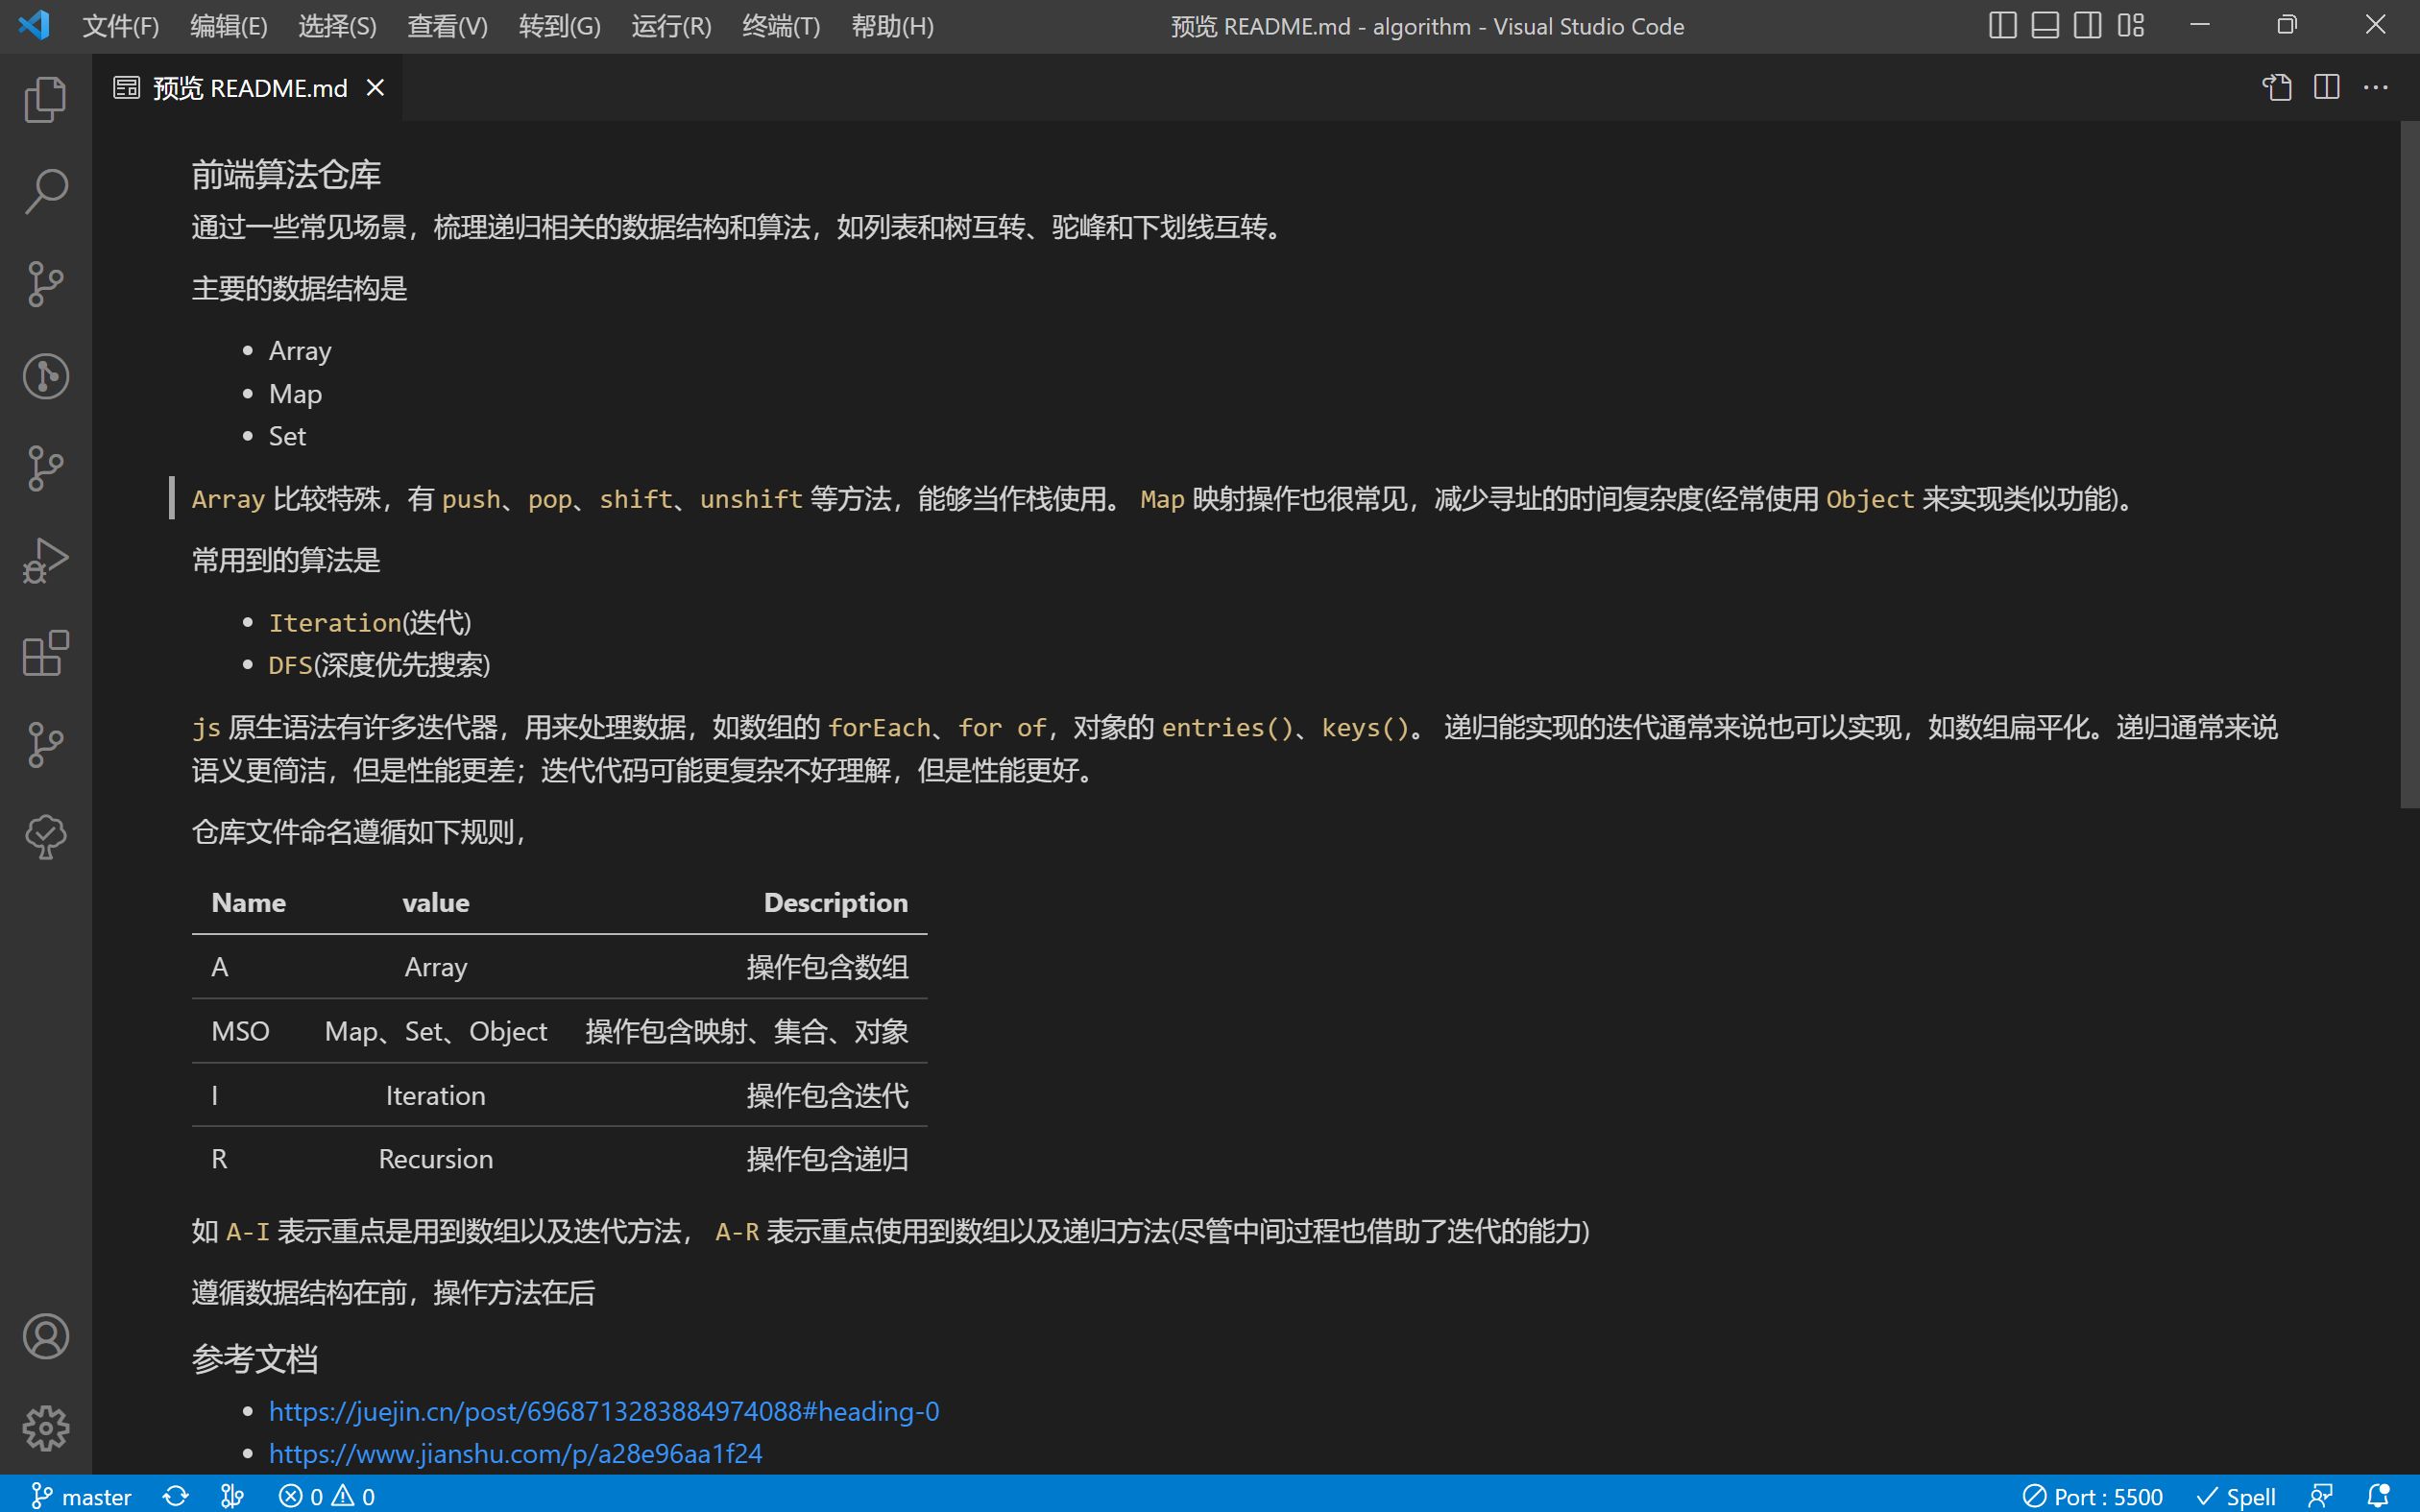
Task: Click the Recursion table cell
Action: point(436,1159)
